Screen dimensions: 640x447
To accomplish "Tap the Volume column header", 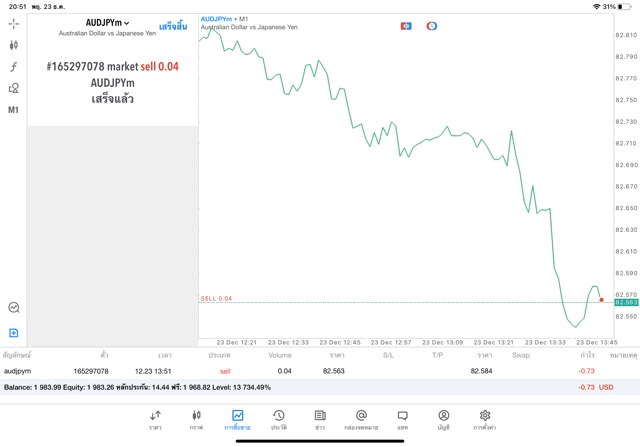I will tap(280, 355).
